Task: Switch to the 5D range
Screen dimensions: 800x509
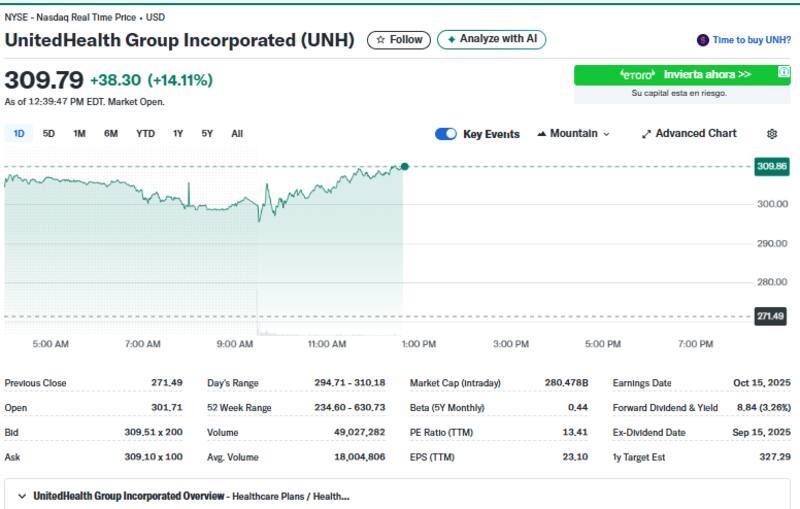Action: pos(49,134)
